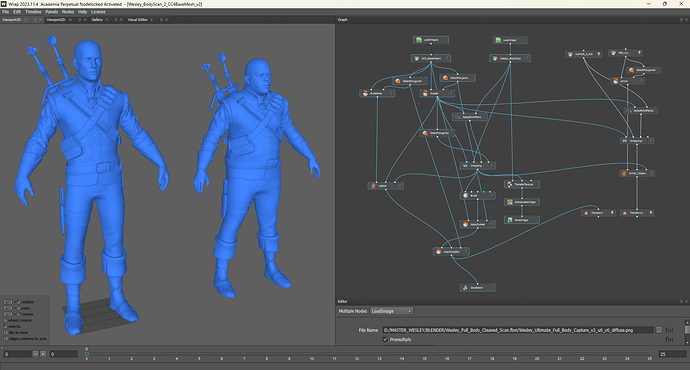Close the Graph panel

tap(686, 20)
